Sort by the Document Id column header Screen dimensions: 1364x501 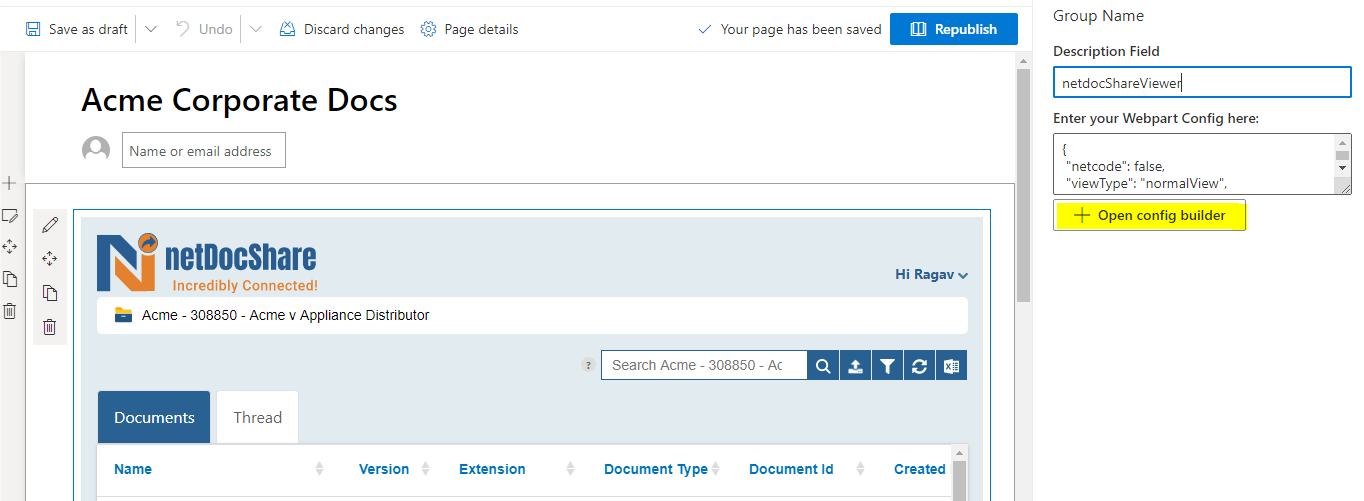pos(791,469)
